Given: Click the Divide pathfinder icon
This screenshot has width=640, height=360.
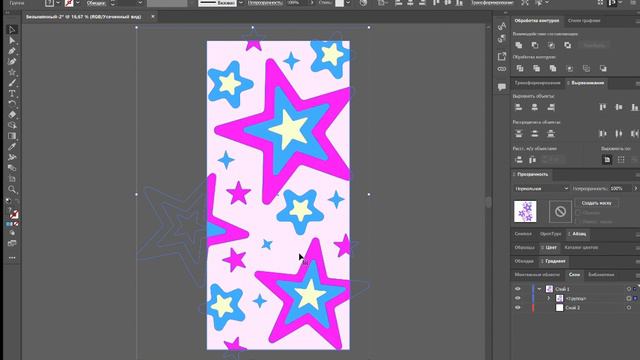Looking at the screenshot, I should tap(520, 69).
